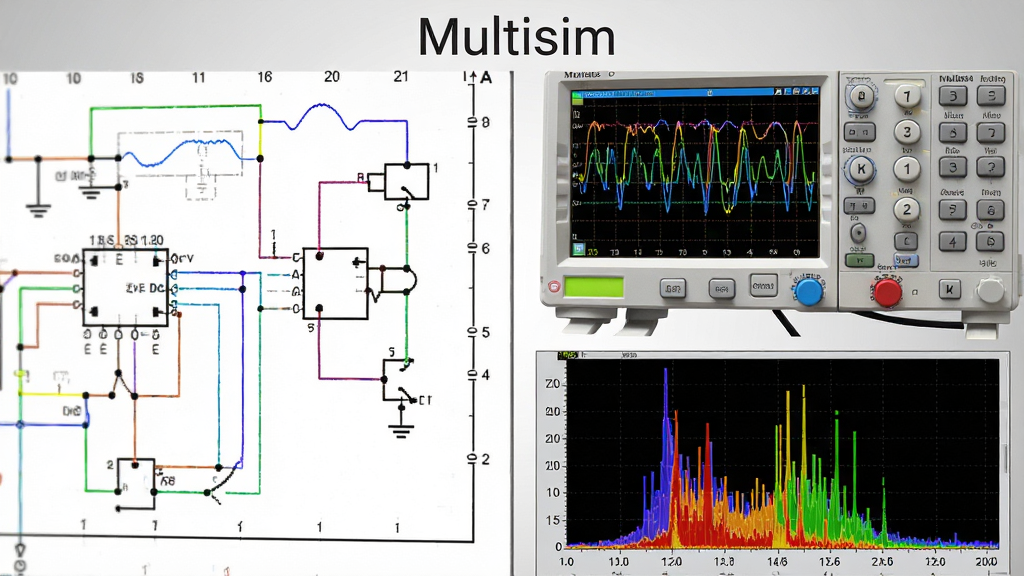Turn the blue knob under the oscilloscope screen
Screen dimensions: 1024x576
pyautogui.click(x=808, y=291)
